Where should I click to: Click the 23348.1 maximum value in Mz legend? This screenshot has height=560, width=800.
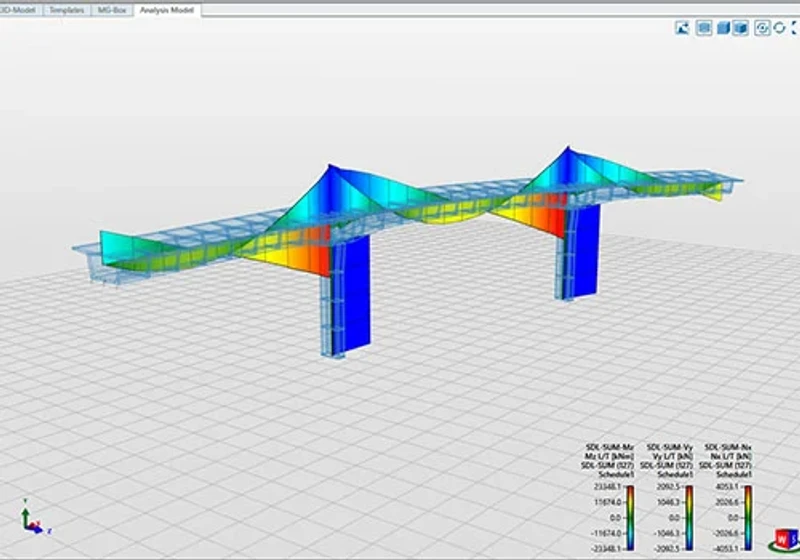click(608, 487)
